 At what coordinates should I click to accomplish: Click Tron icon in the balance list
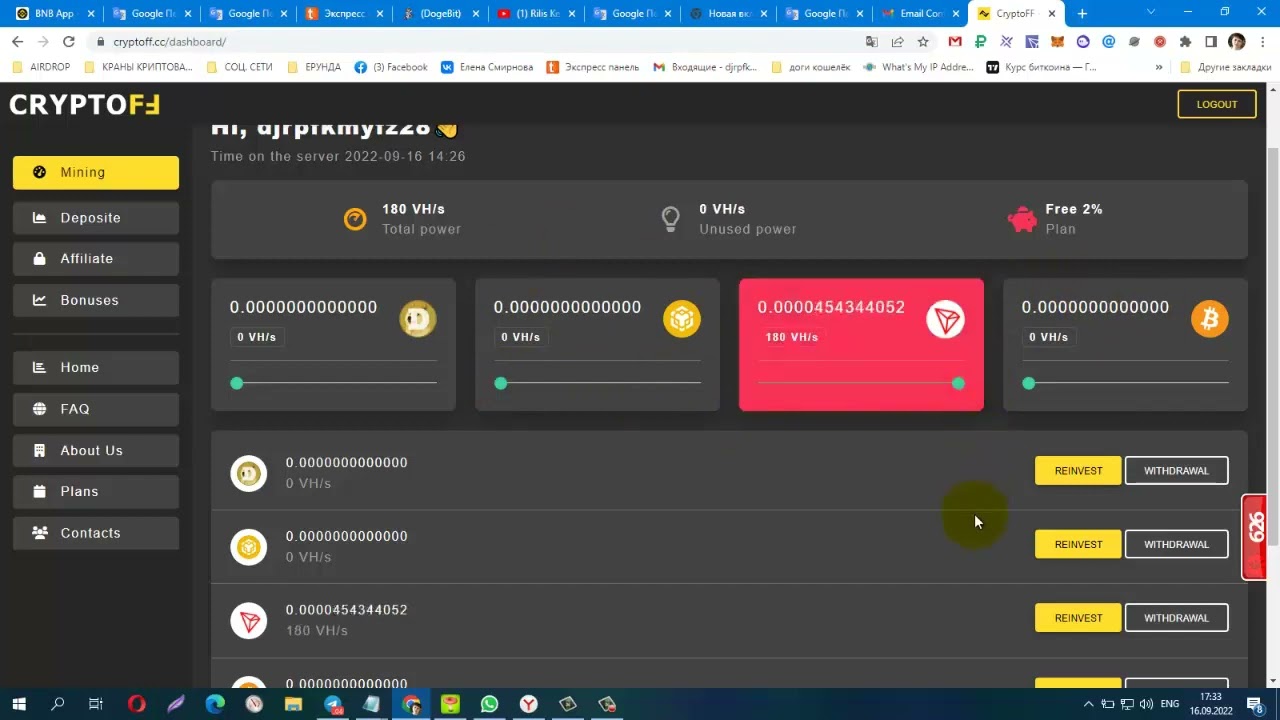point(249,621)
